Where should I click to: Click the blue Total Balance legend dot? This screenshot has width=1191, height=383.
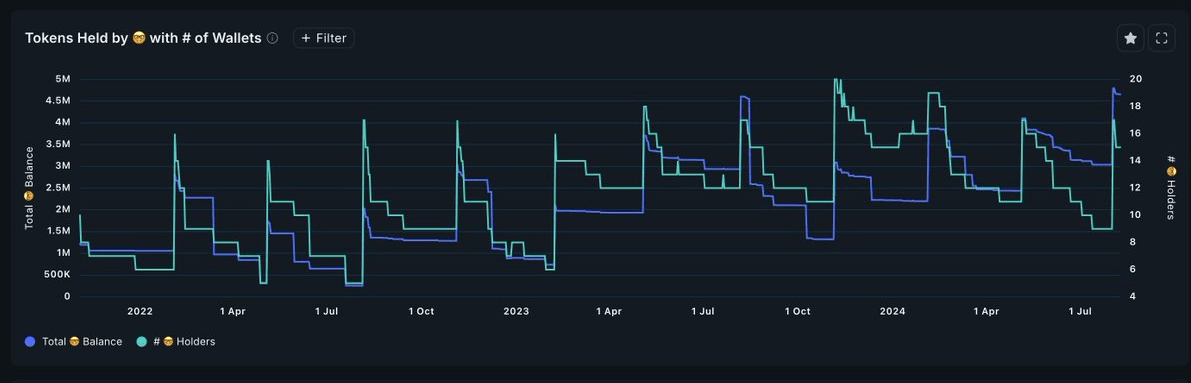pyautogui.click(x=30, y=342)
